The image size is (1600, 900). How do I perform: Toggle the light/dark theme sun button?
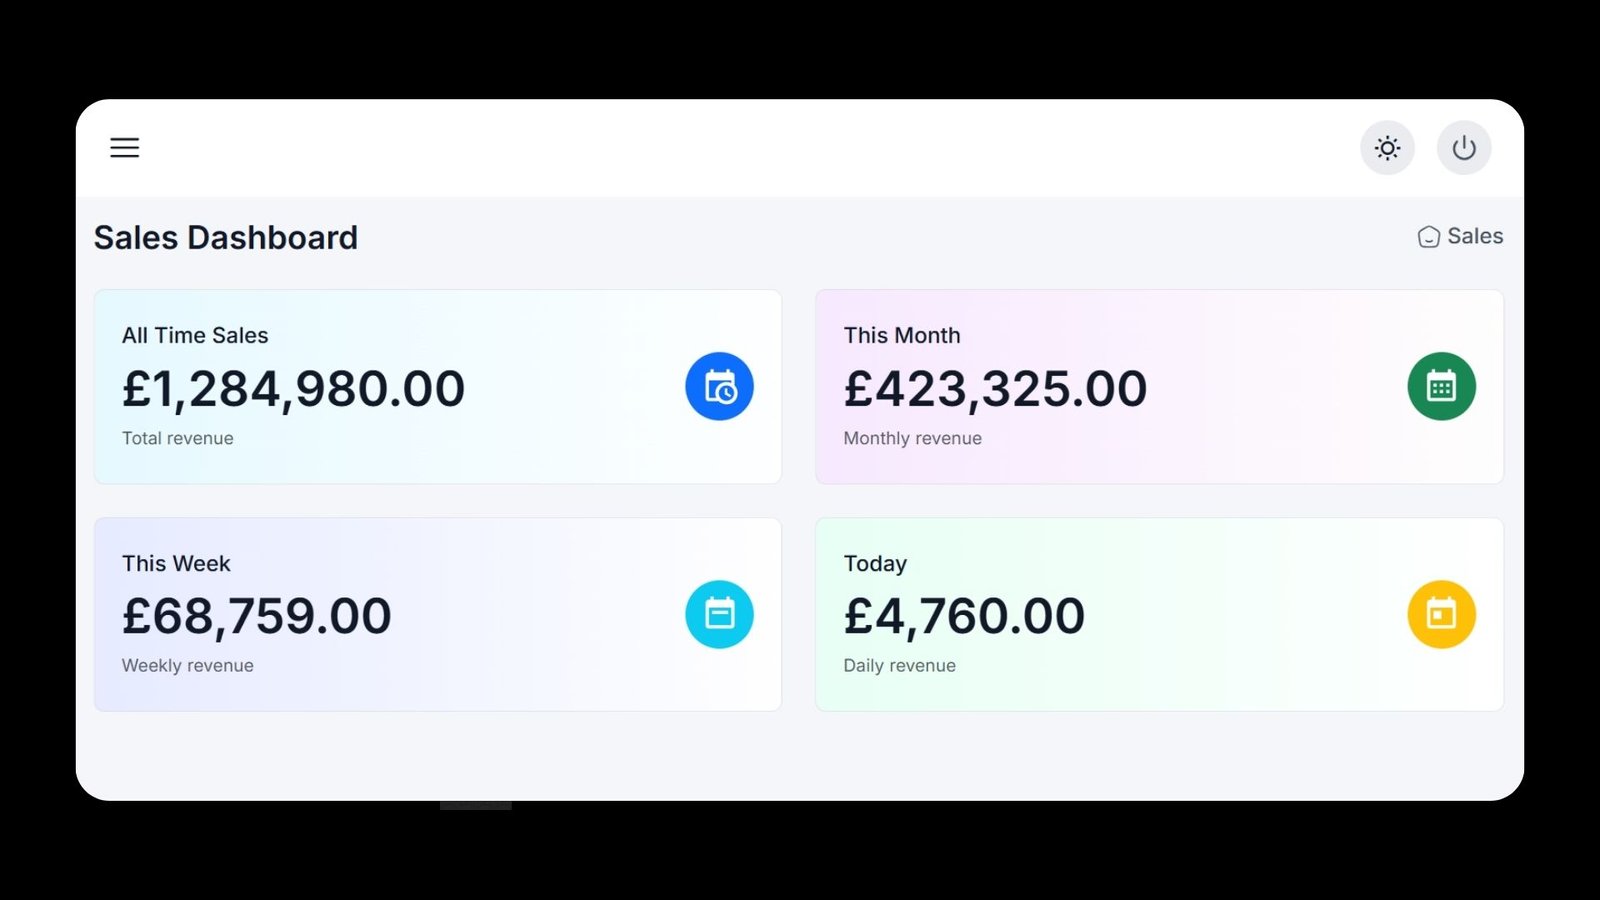(1387, 148)
